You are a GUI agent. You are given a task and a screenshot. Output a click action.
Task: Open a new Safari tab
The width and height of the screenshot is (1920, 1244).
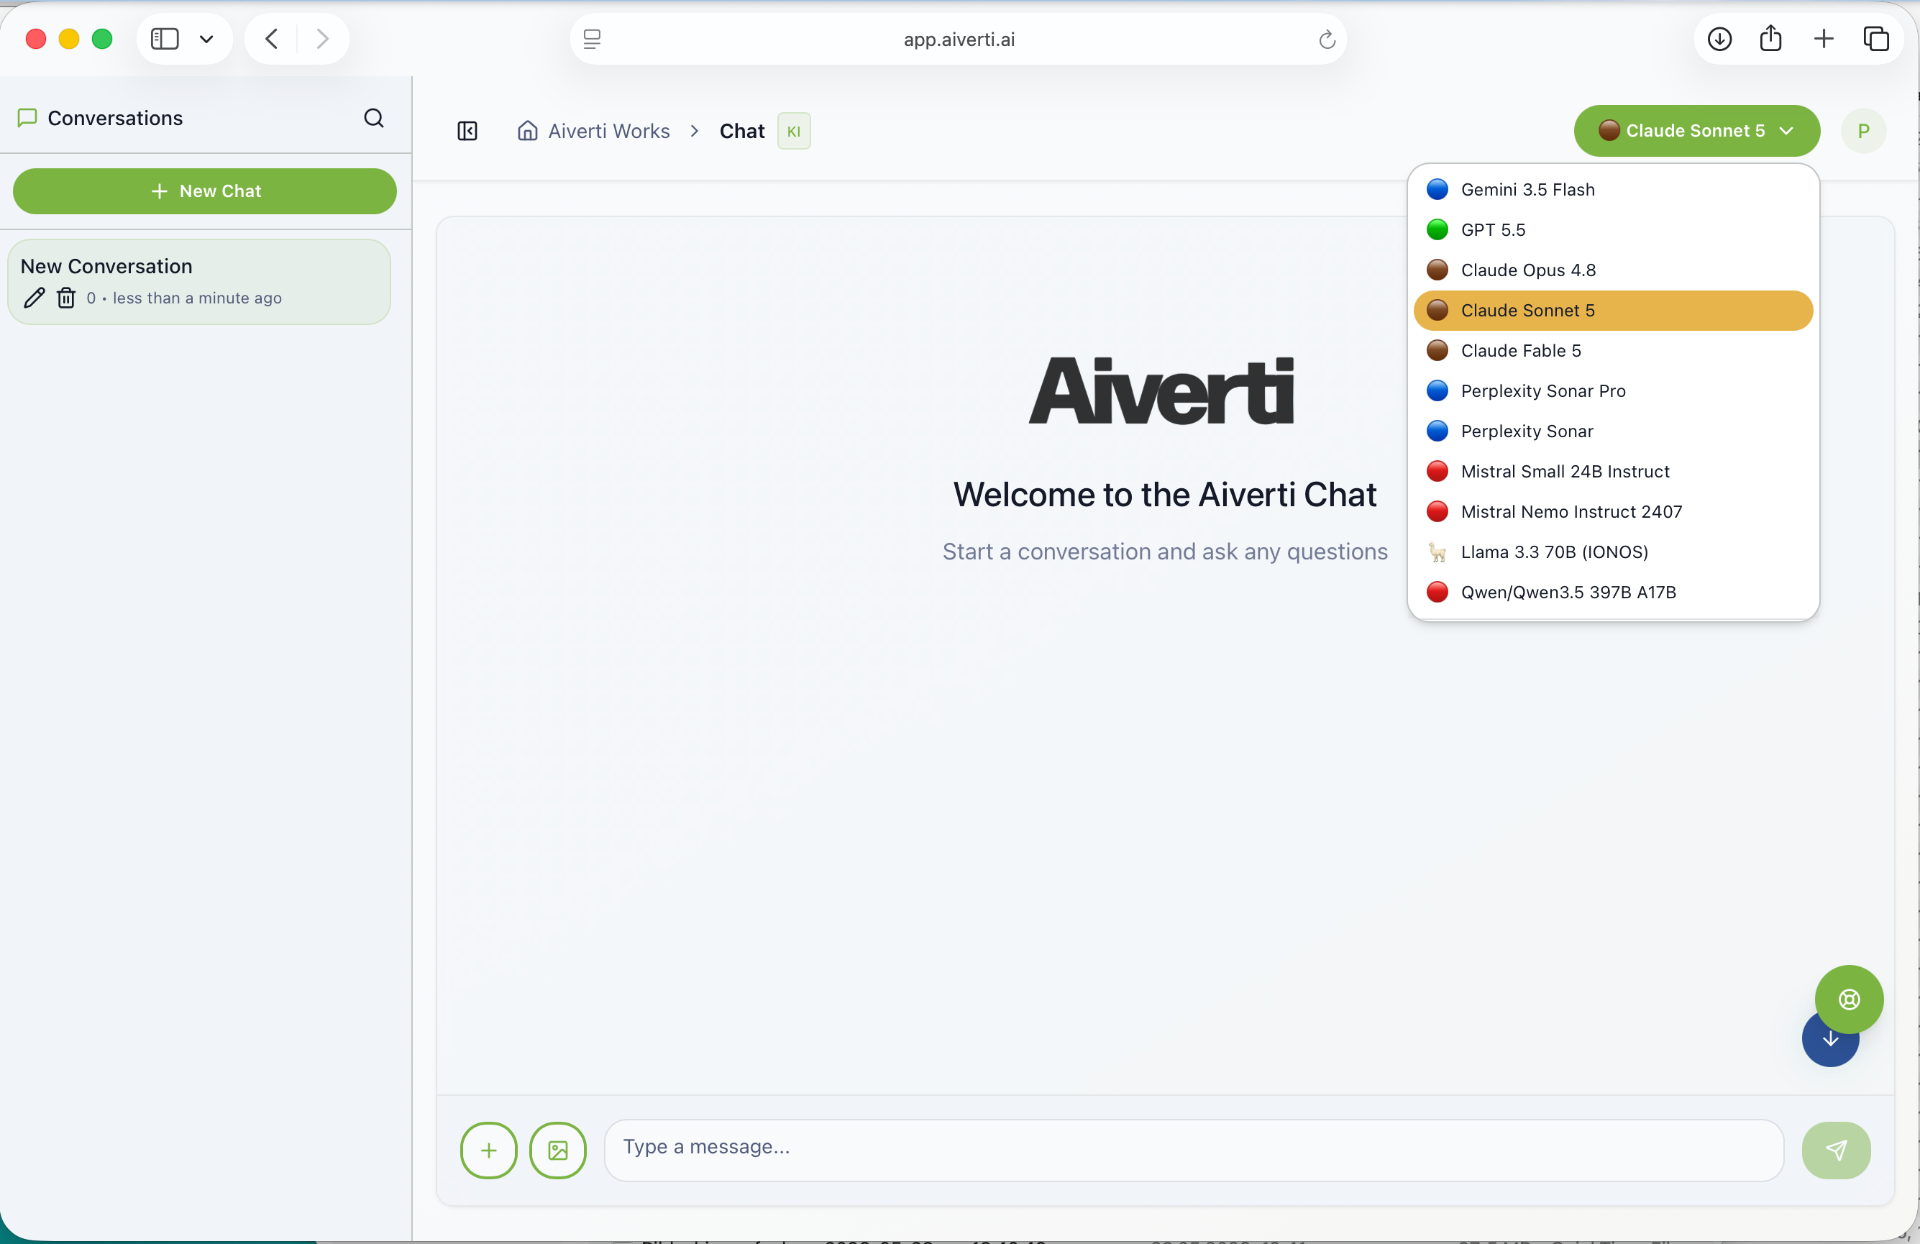tap(1824, 39)
